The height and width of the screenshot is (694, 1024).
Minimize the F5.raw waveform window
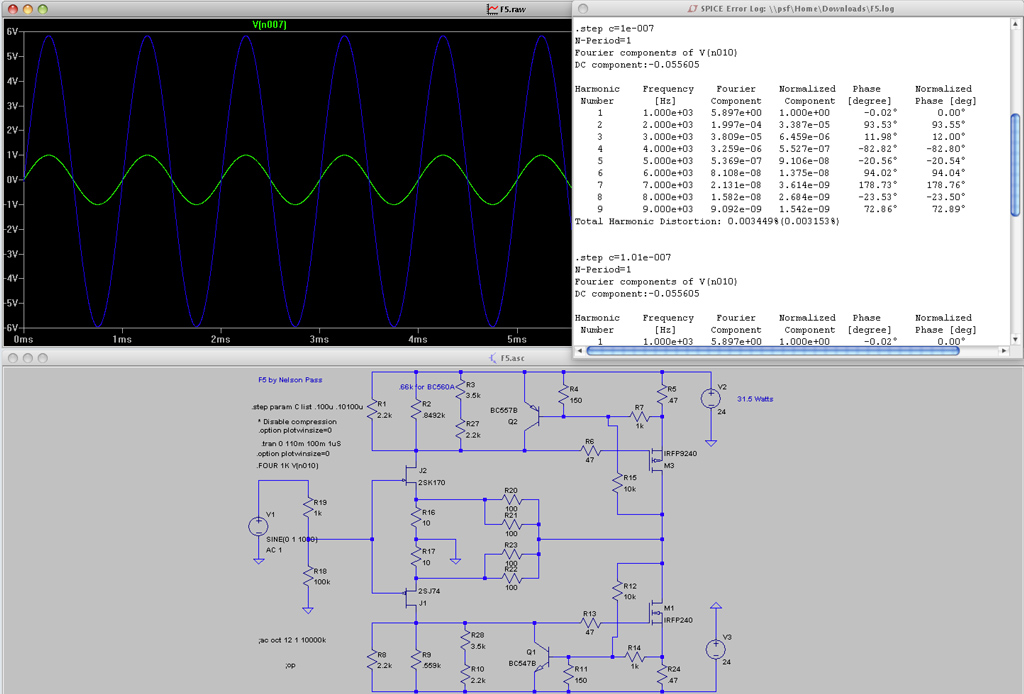(27, 9)
